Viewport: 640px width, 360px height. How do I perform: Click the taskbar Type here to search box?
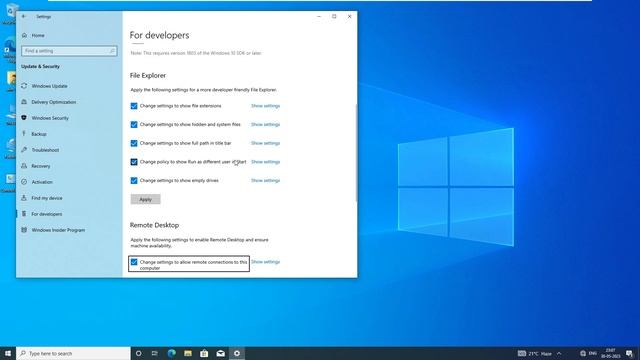[73, 353]
